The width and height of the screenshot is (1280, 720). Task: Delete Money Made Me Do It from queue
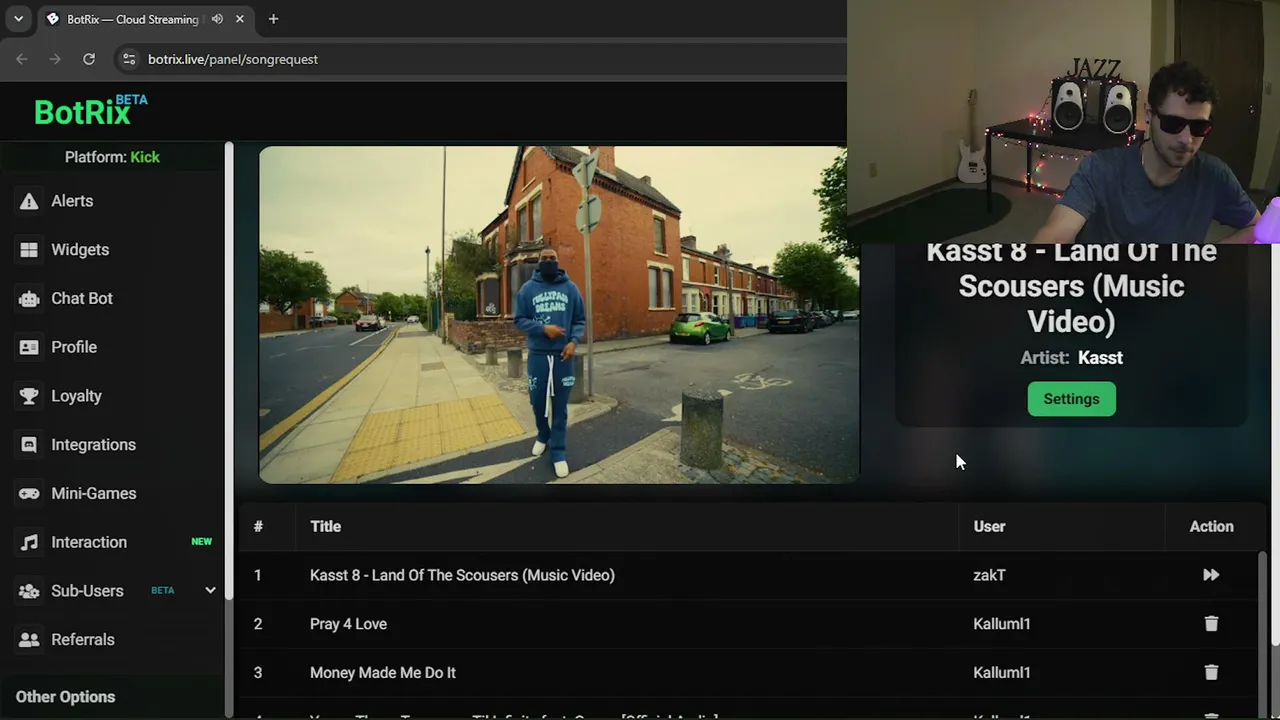(x=1211, y=673)
